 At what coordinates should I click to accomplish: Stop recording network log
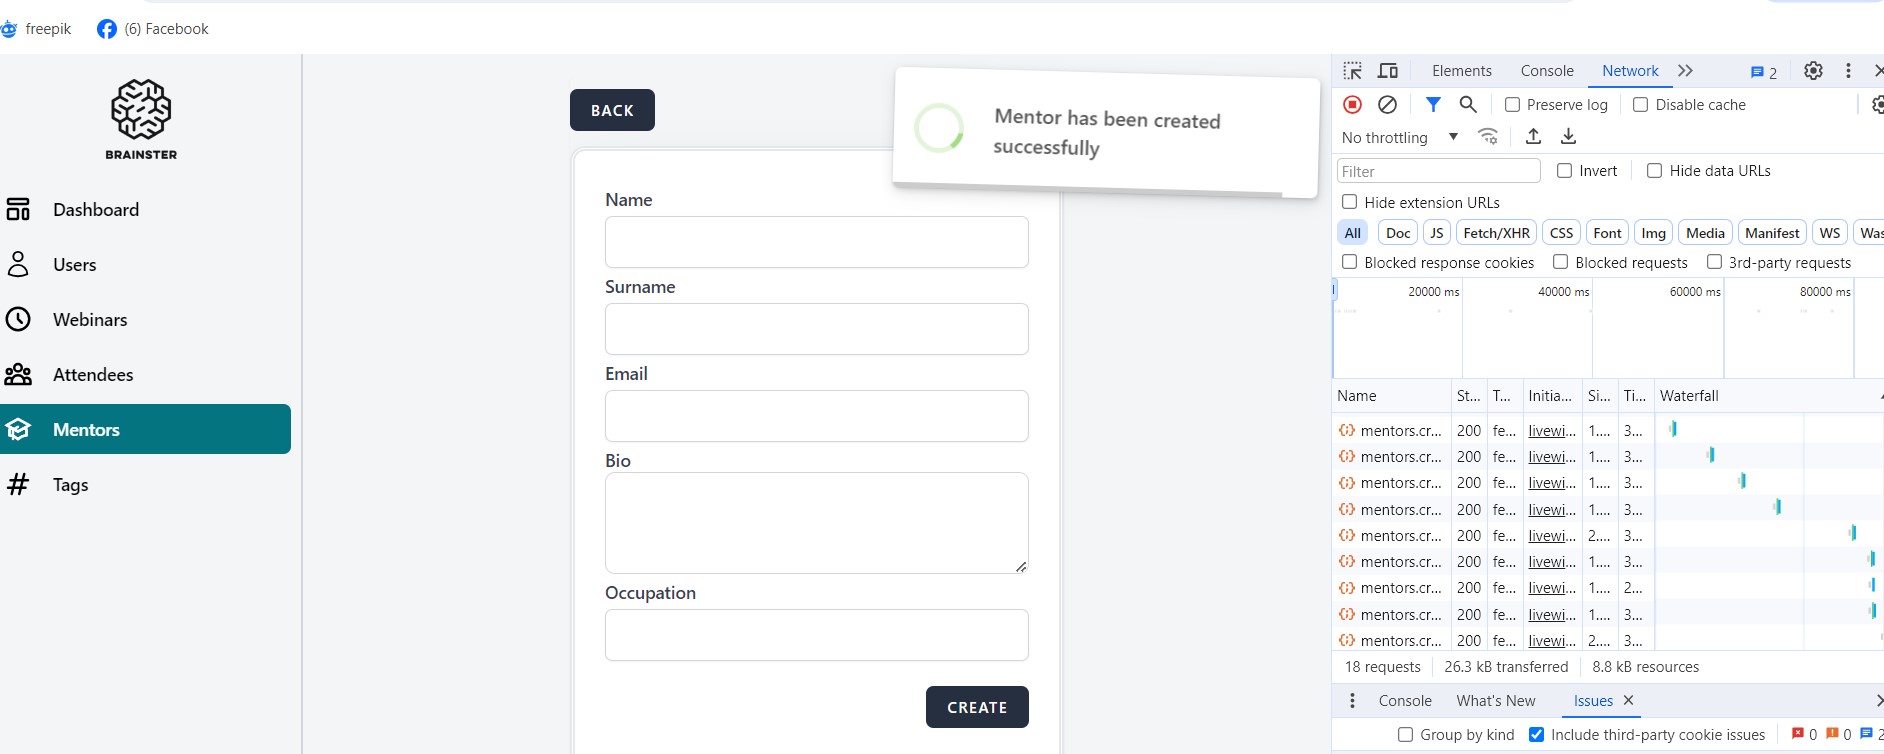coord(1352,104)
